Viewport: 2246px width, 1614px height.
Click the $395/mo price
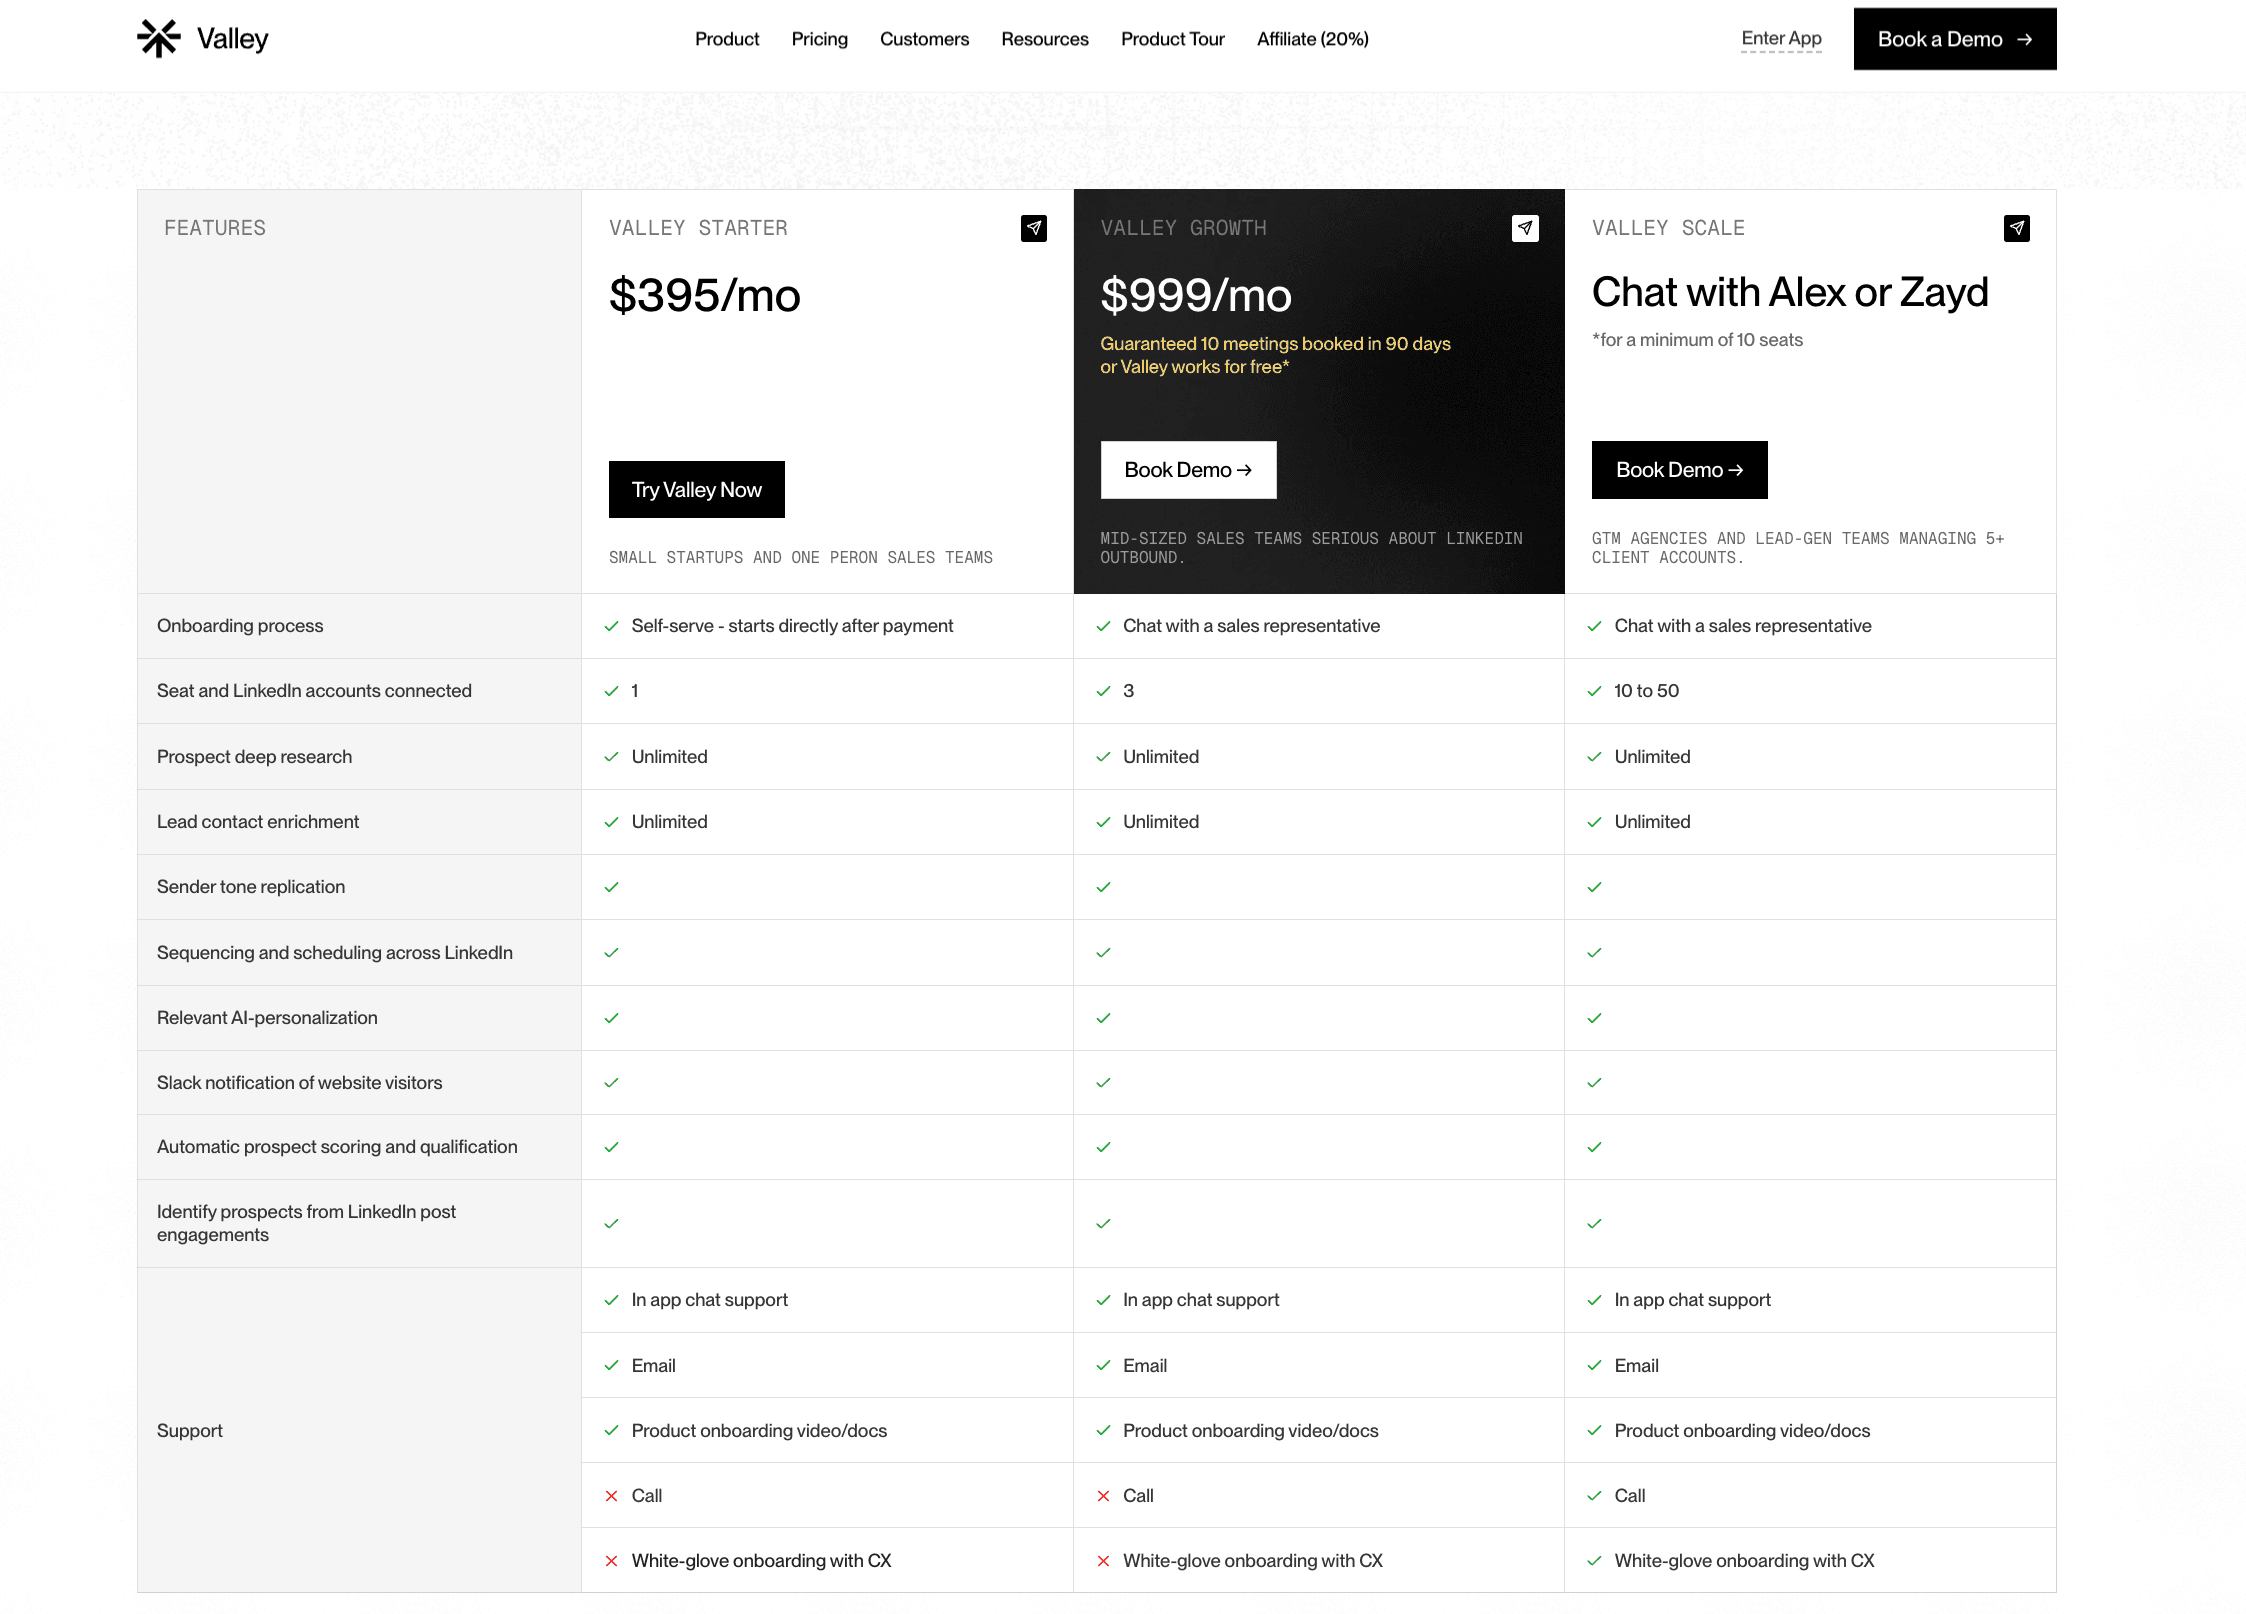click(705, 296)
